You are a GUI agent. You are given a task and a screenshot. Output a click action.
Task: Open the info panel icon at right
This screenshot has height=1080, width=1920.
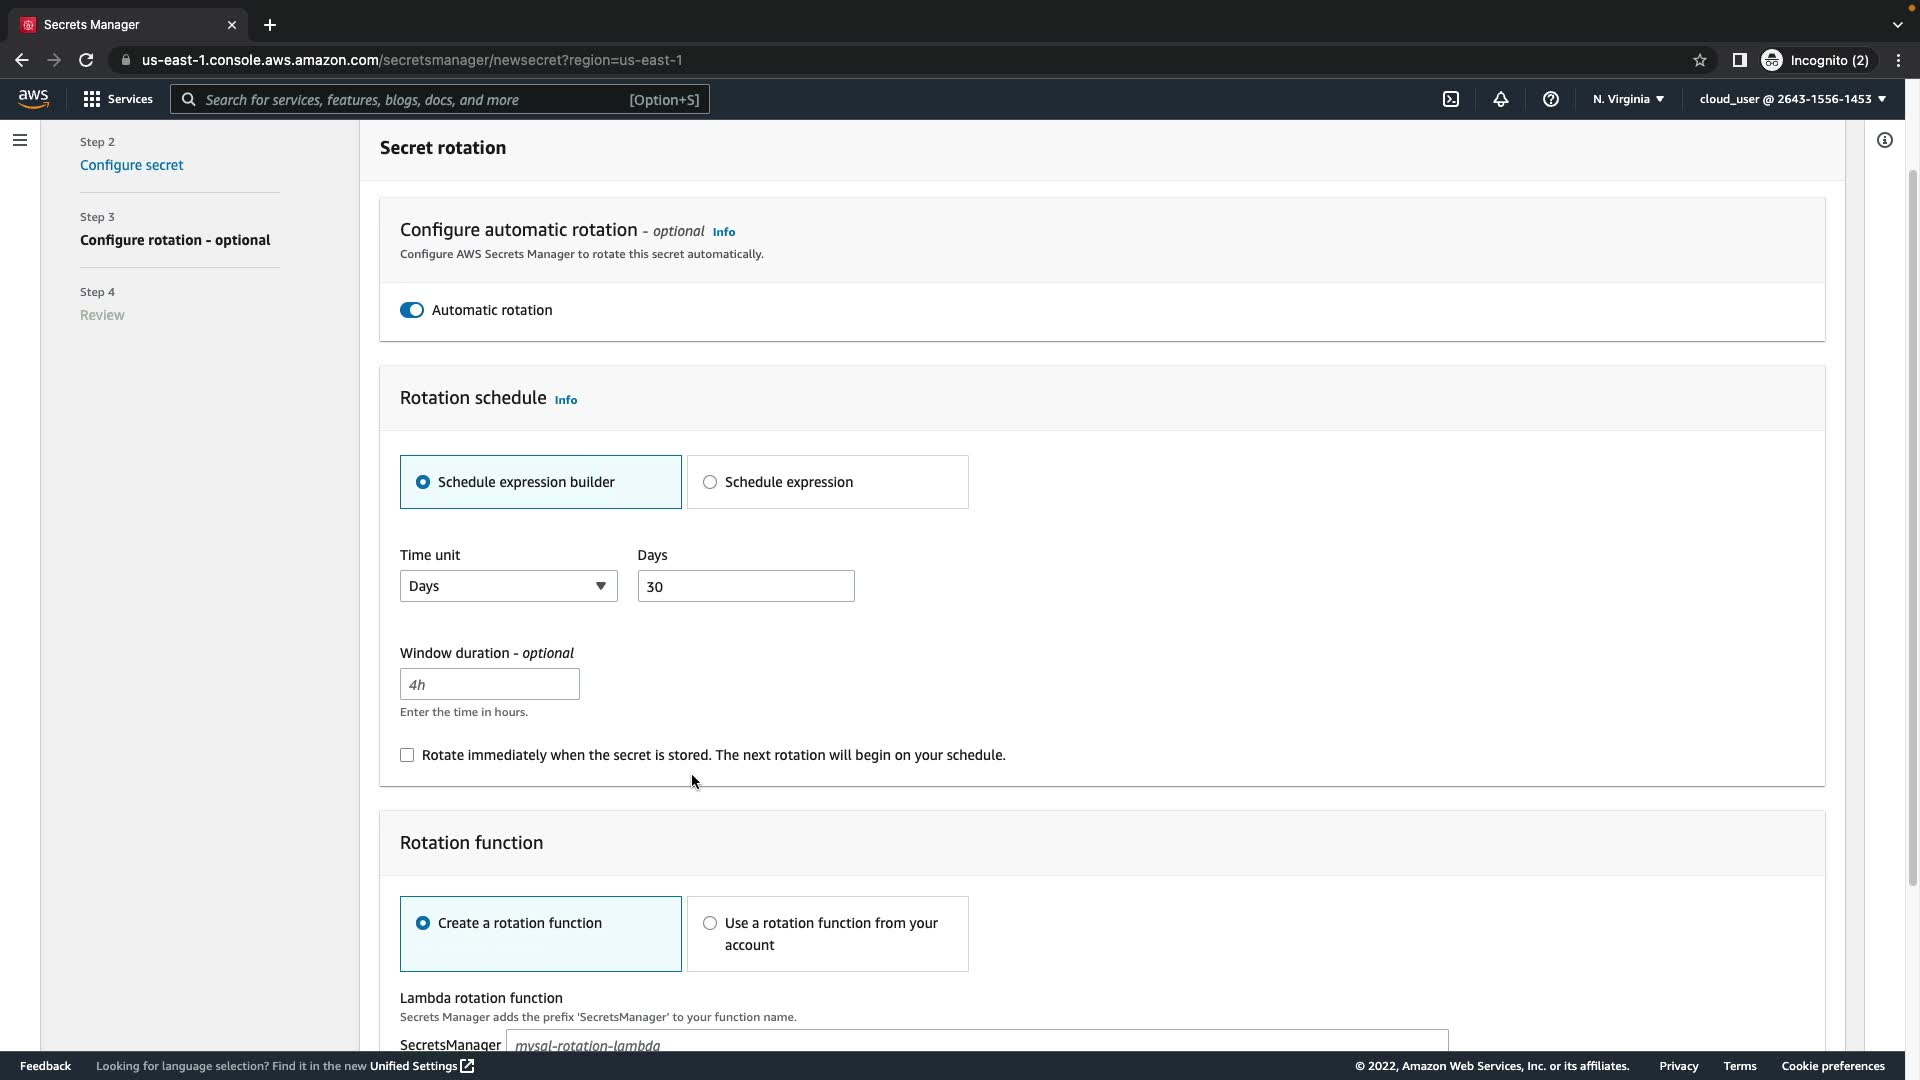[1885, 140]
